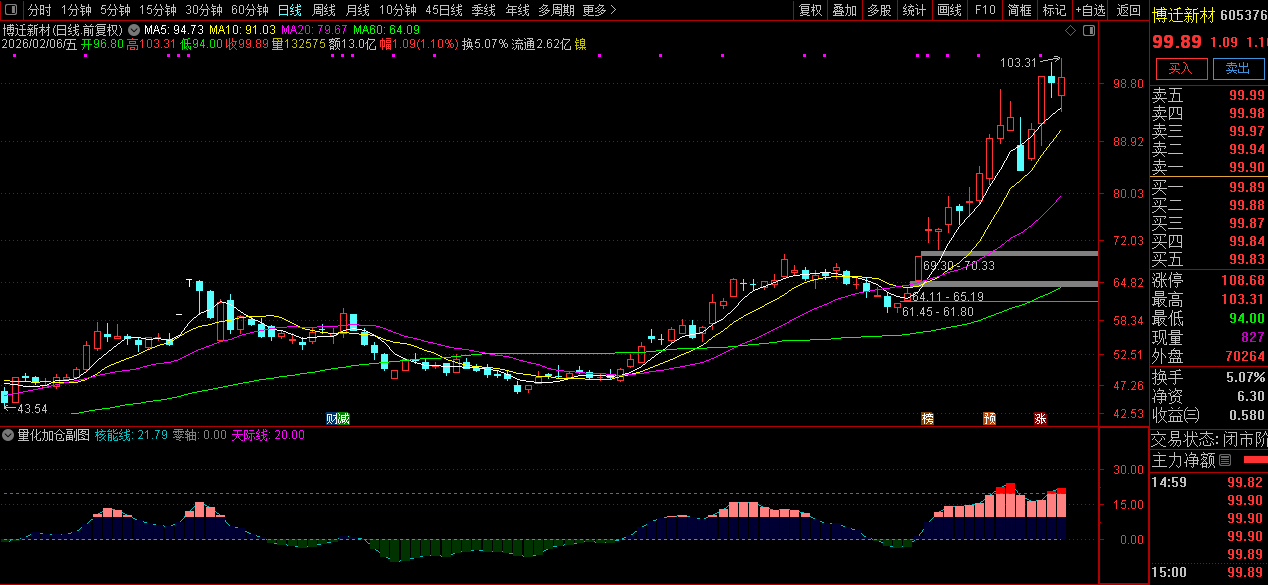Click the 榜 marker on the timeline
The height and width of the screenshot is (585, 1268).
coord(927,418)
